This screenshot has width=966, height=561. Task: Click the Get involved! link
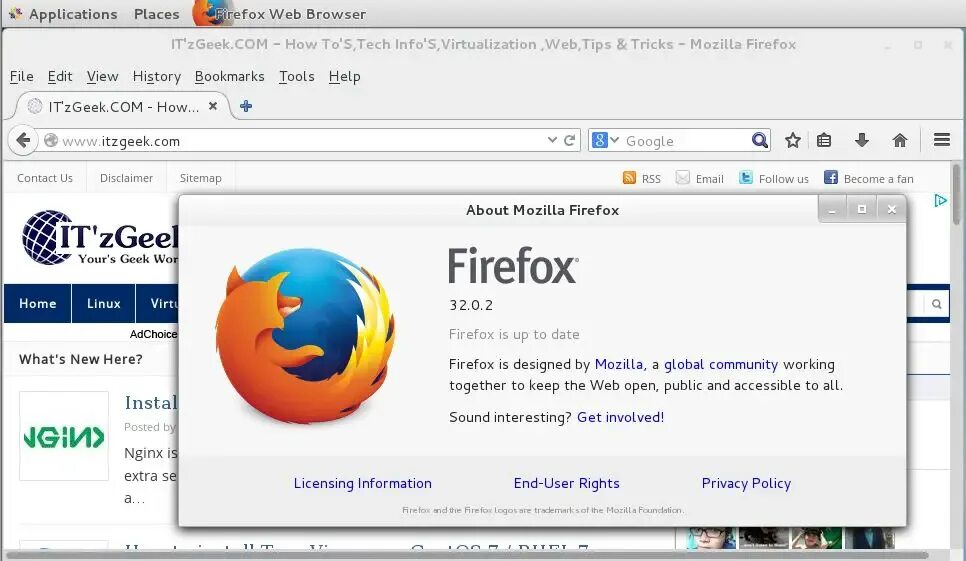tap(620, 418)
